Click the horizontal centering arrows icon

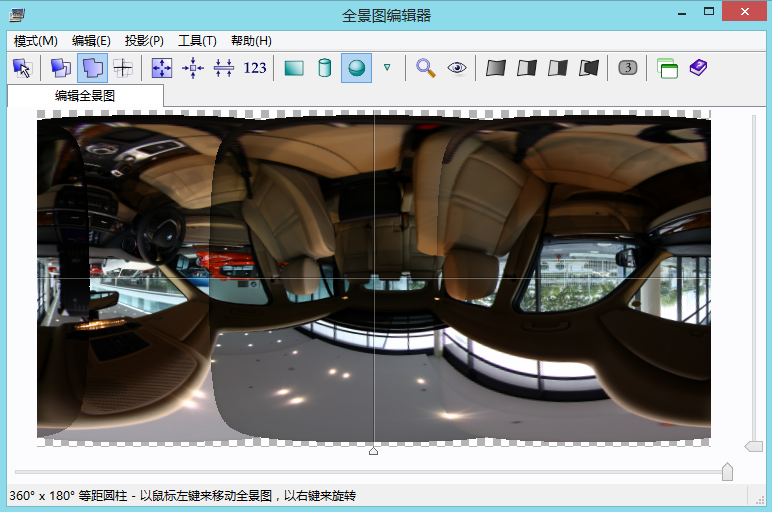click(x=193, y=68)
